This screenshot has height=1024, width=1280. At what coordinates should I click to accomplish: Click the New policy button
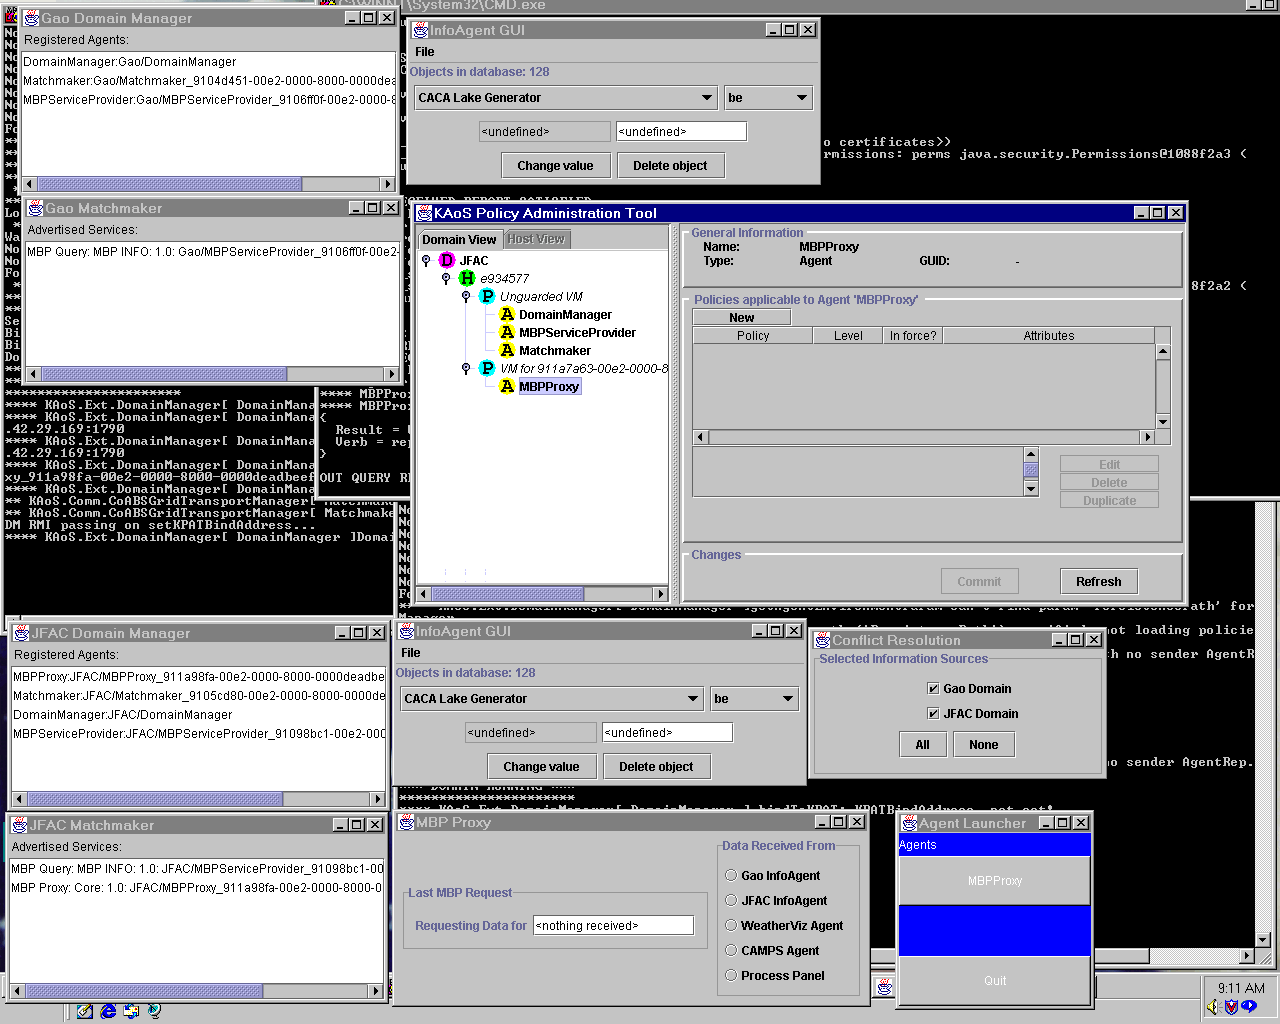(742, 318)
